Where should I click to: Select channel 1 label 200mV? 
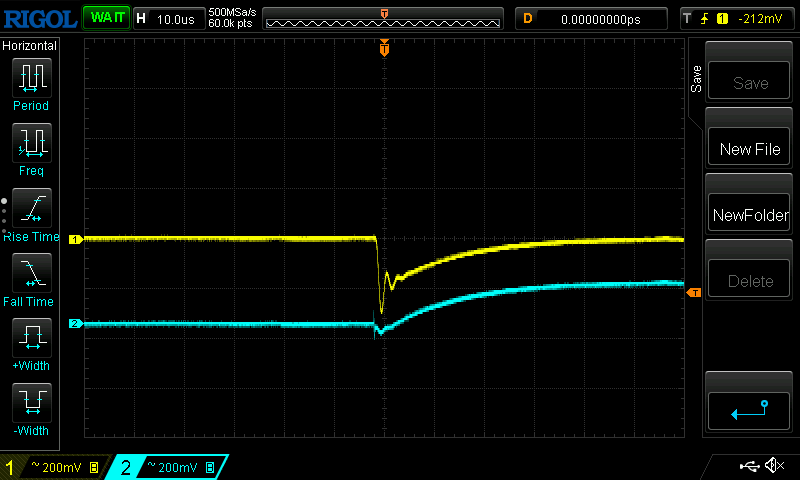point(62,467)
